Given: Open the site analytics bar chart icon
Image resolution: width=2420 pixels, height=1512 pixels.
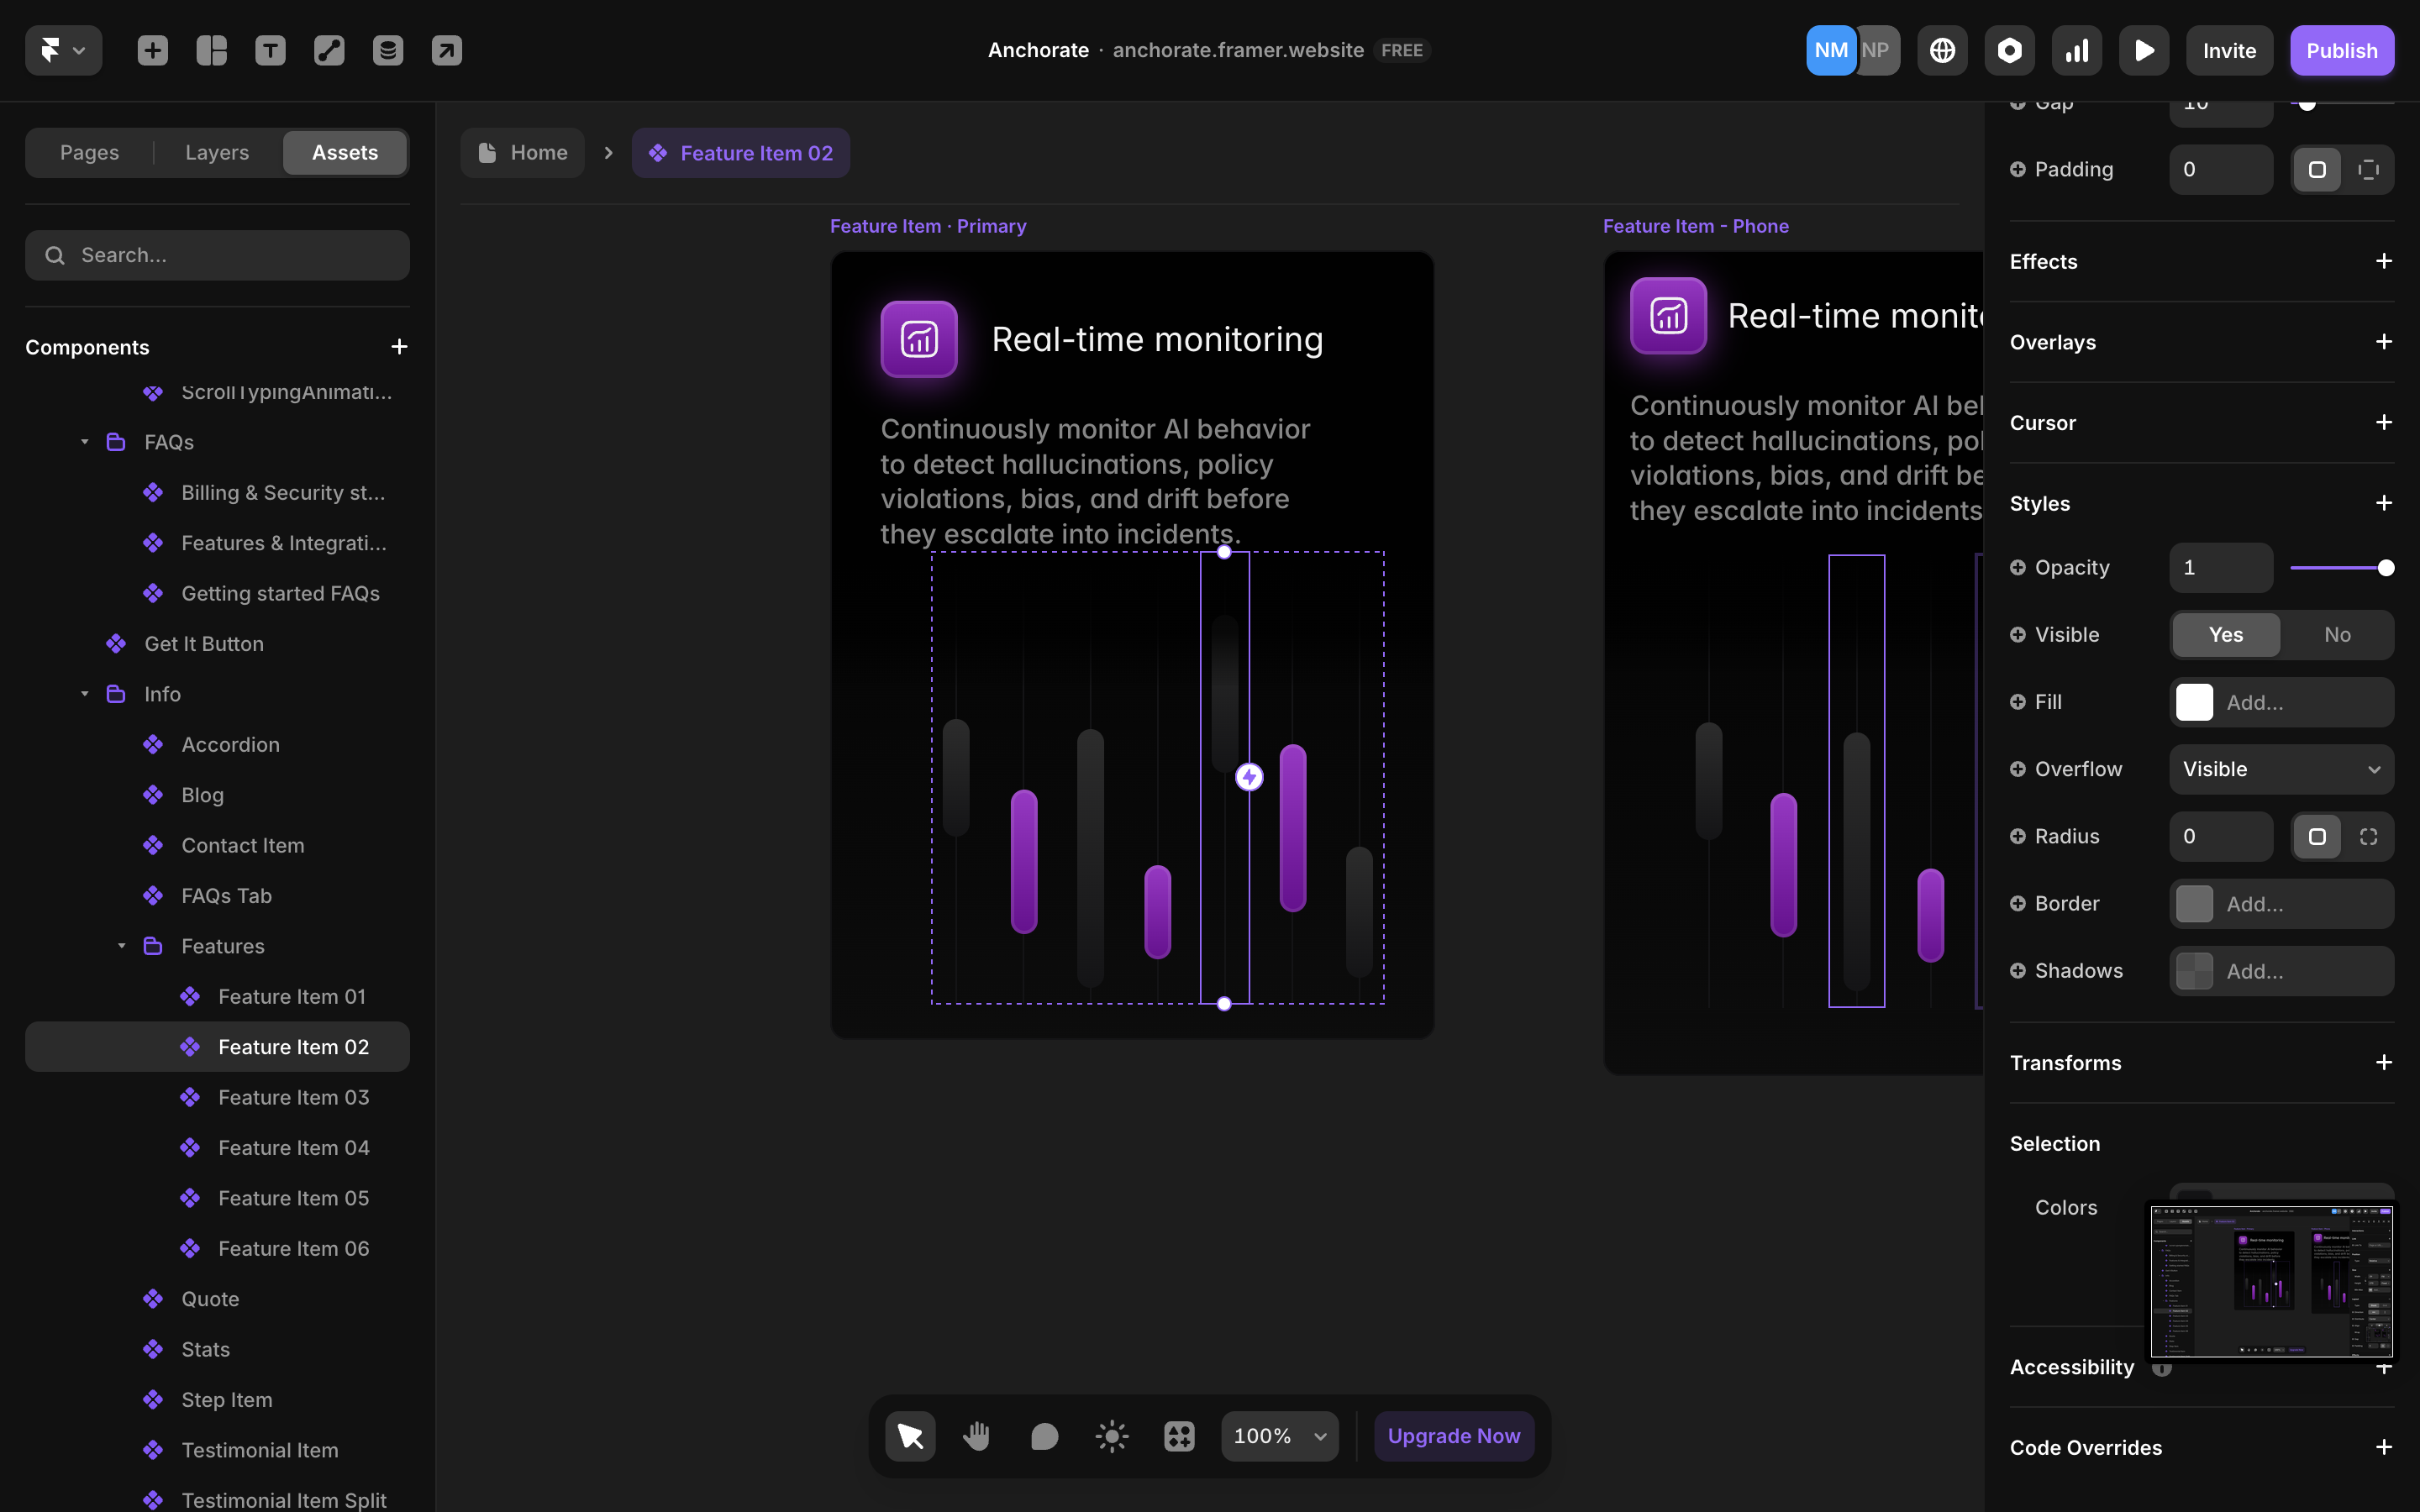Looking at the screenshot, I should pyautogui.click(x=2076, y=50).
